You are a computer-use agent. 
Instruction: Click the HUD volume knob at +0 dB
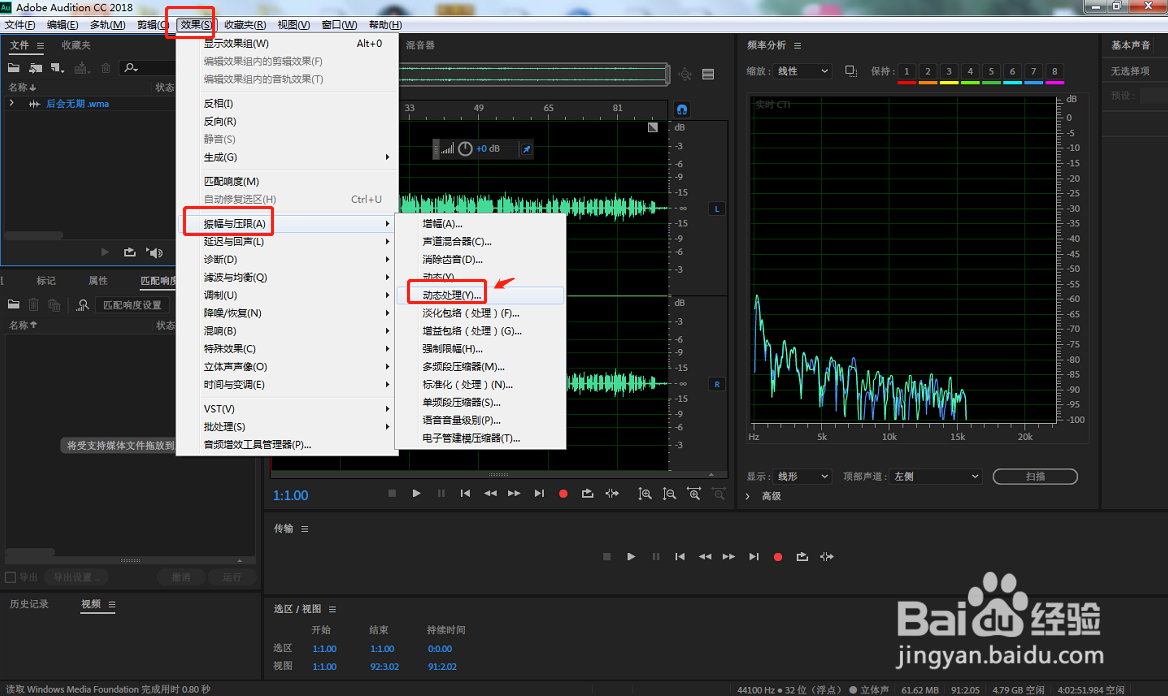tap(466, 149)
